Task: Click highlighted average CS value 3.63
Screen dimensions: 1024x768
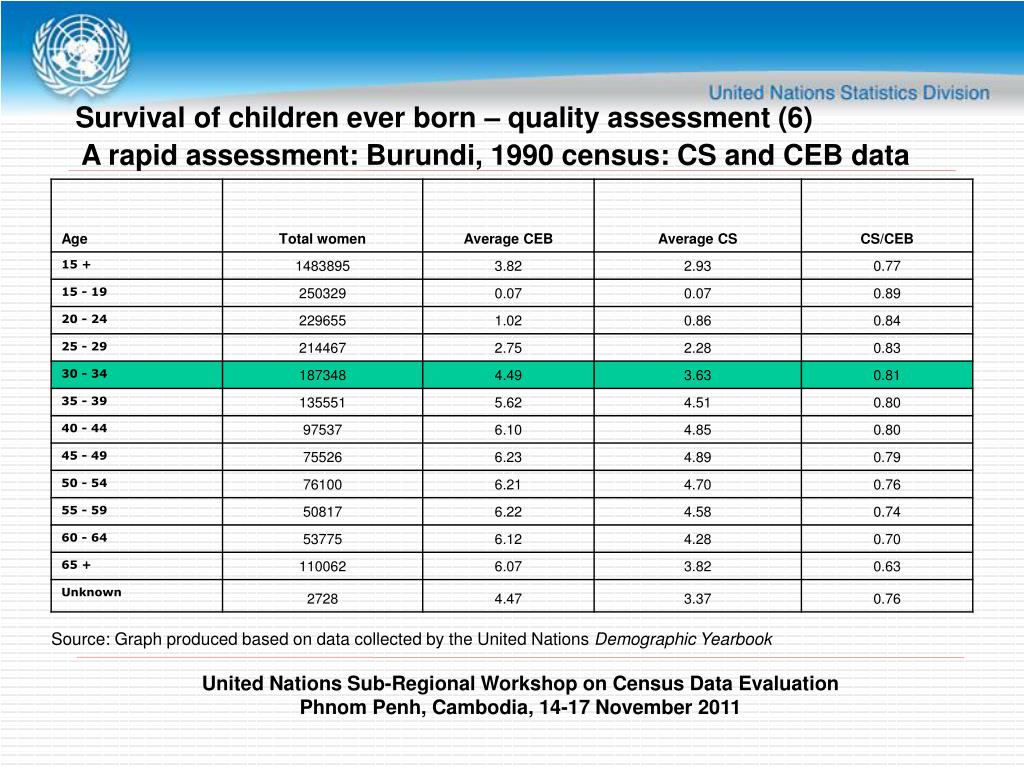Action: pyautogui.click(x=697, y=376)
